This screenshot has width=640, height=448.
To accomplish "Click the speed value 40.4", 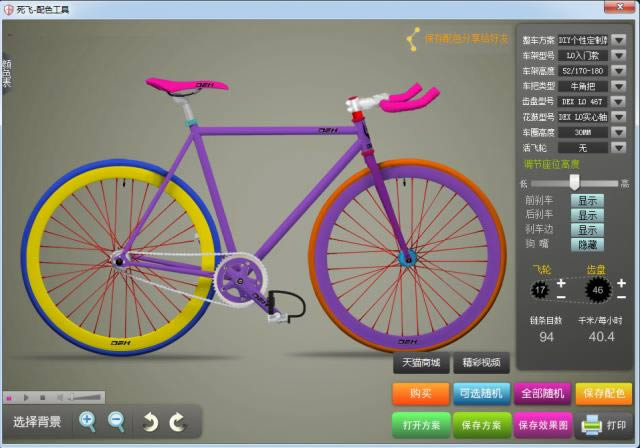I will click(602, 337).
